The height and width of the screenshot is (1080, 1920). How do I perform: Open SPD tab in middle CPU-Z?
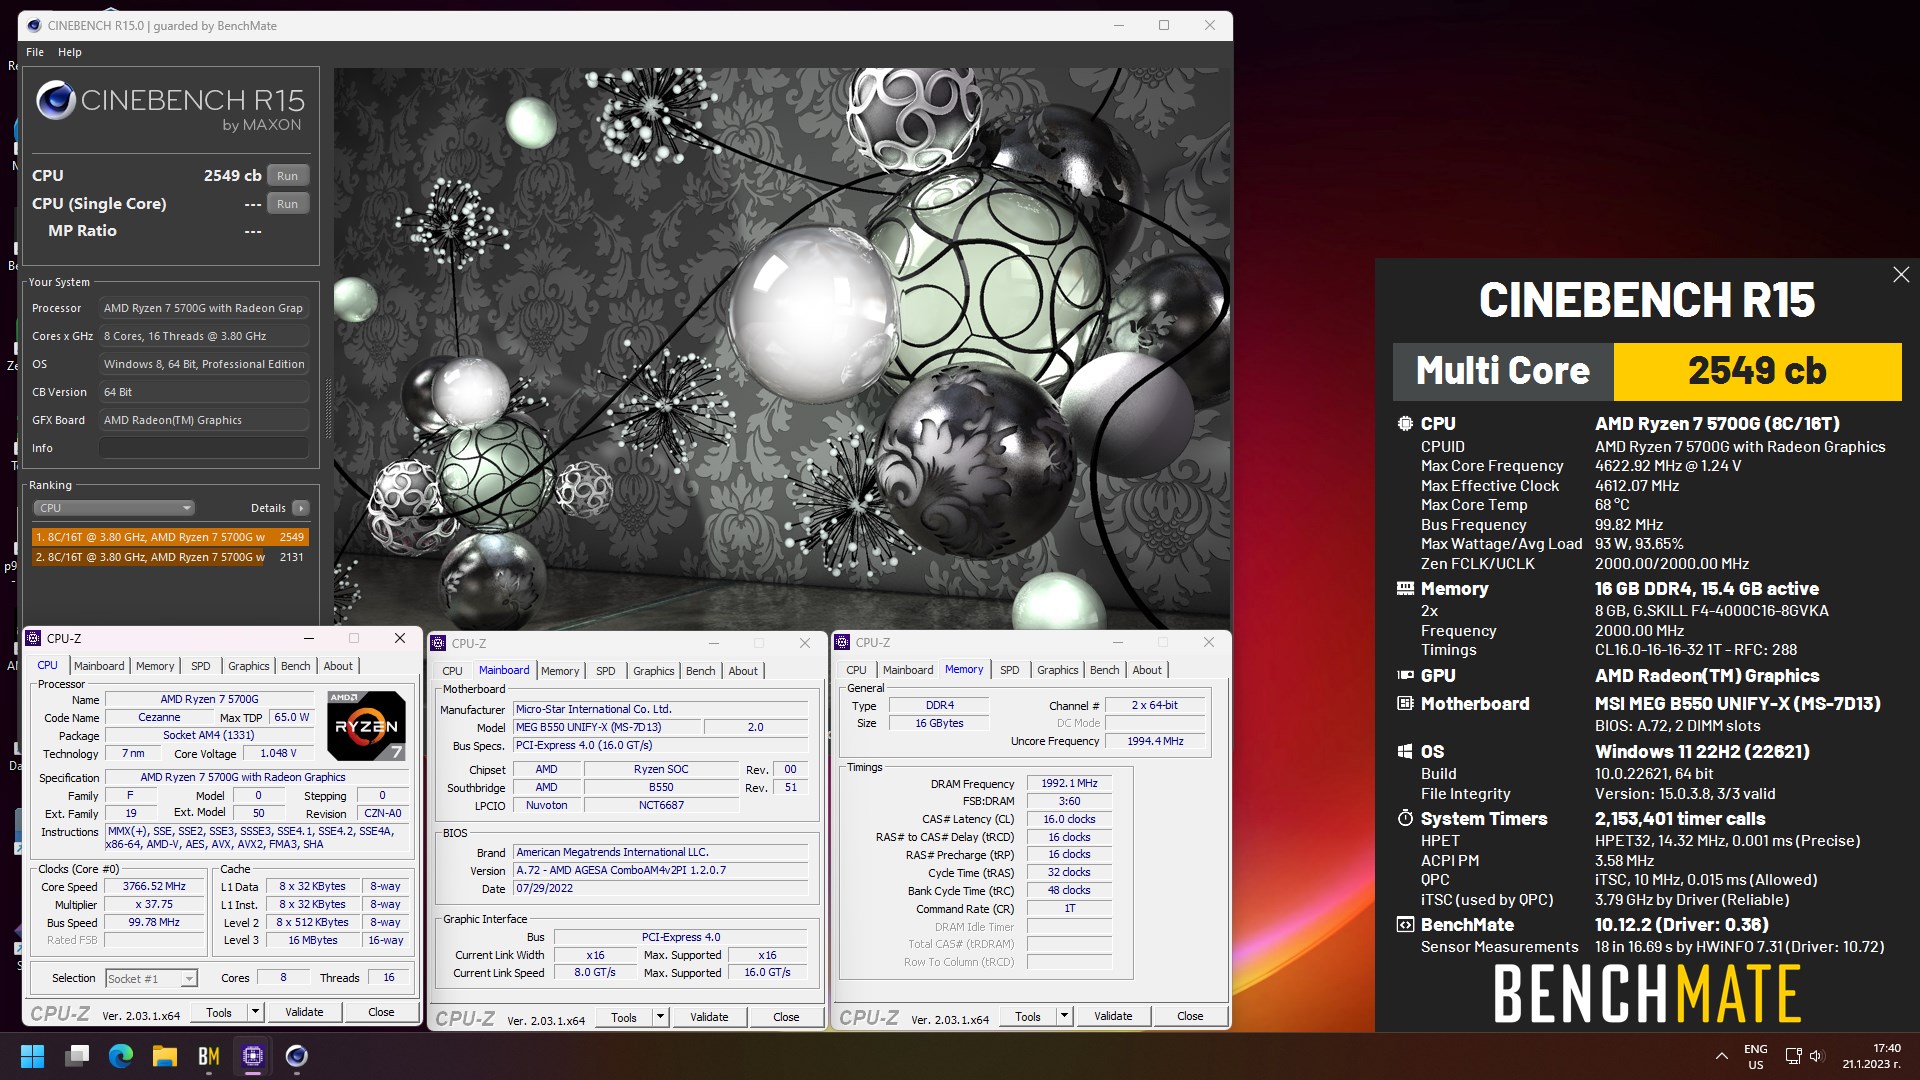(606, 671)
